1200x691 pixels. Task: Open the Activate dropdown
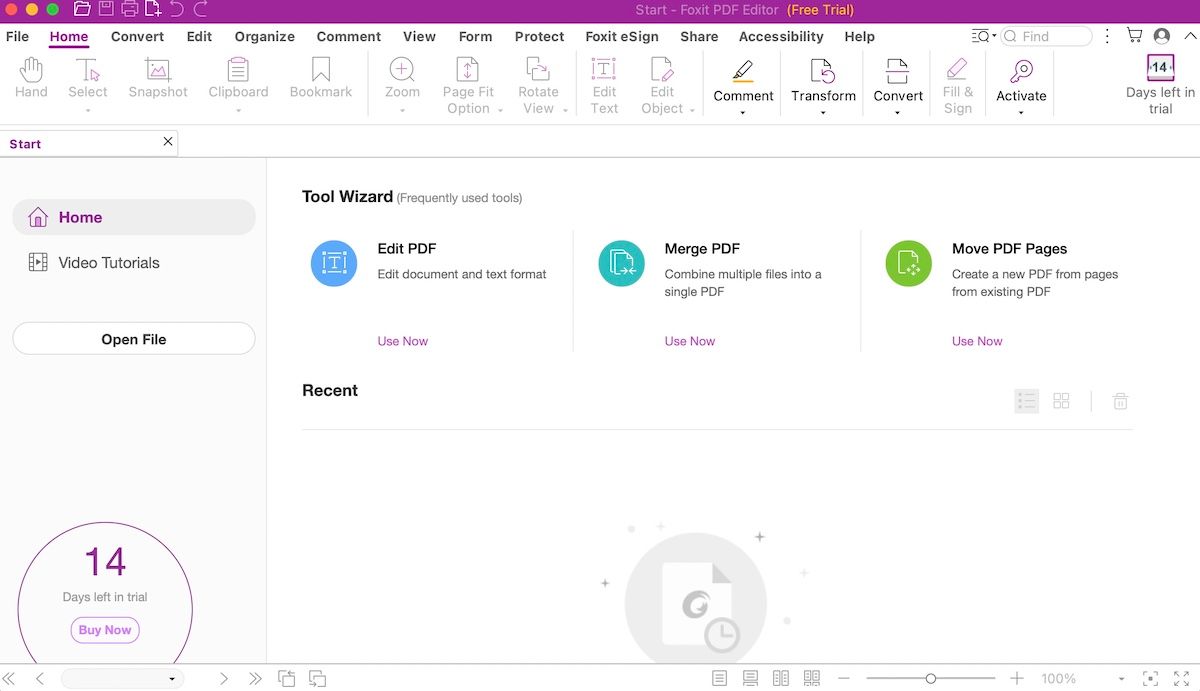coord(1021,113)
